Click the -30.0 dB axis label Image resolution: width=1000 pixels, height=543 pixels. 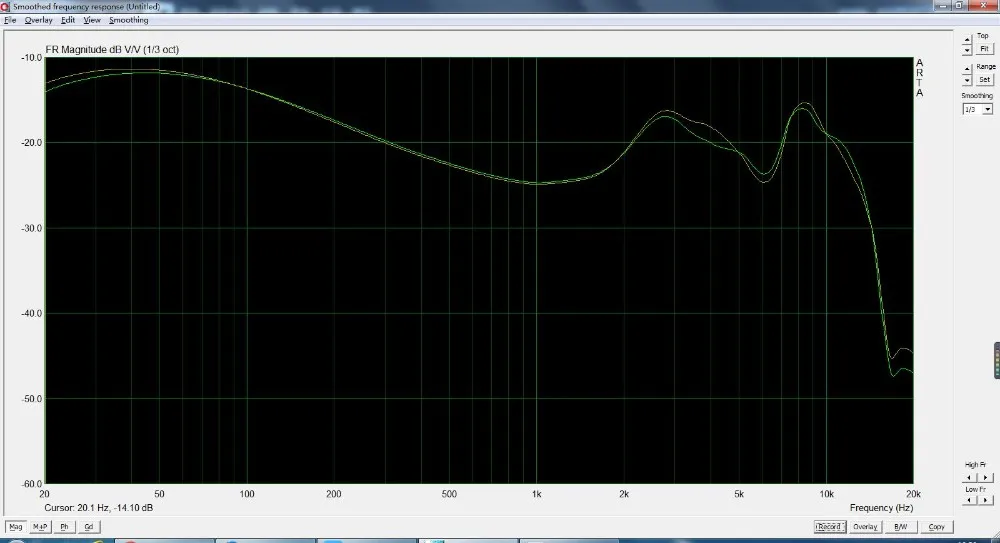coord(31,228)
